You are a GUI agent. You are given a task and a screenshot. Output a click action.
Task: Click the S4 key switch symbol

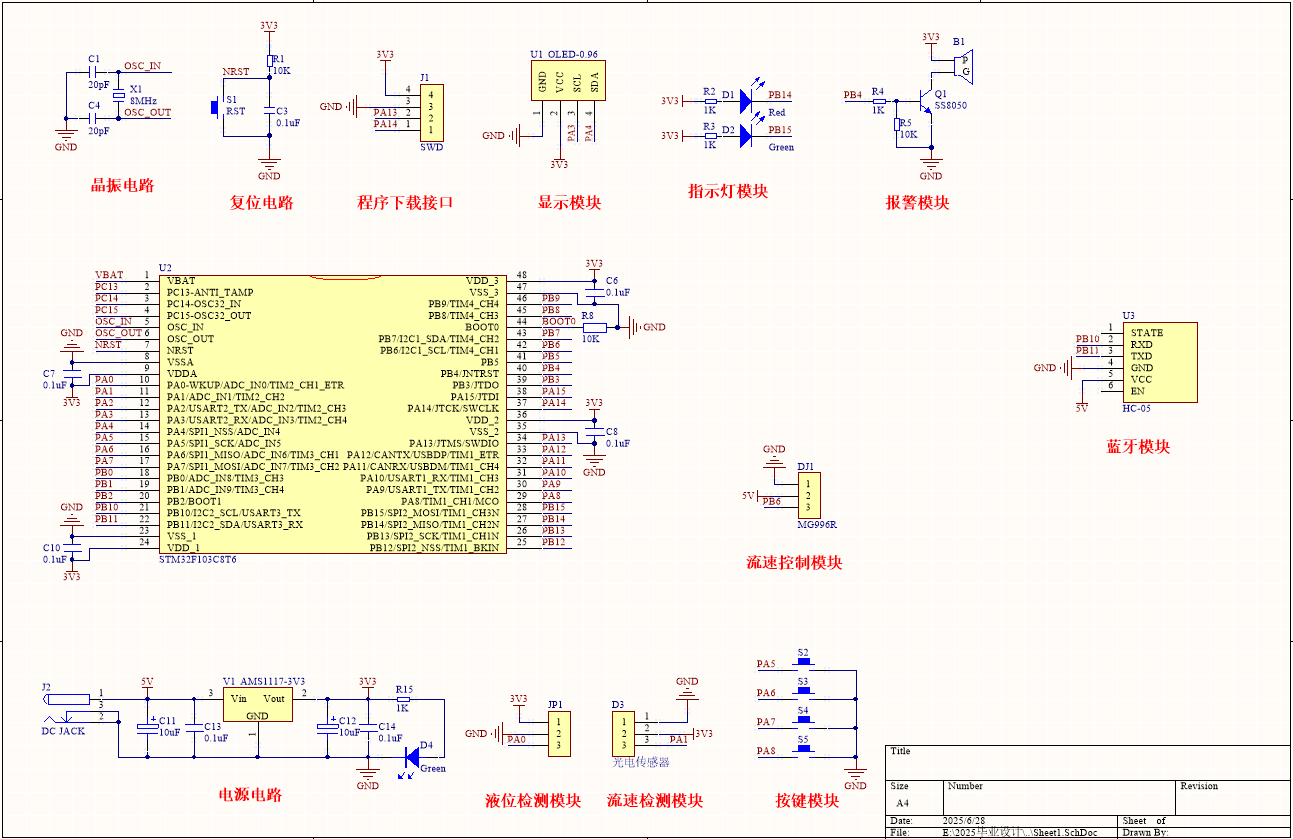tap(805, 721)
